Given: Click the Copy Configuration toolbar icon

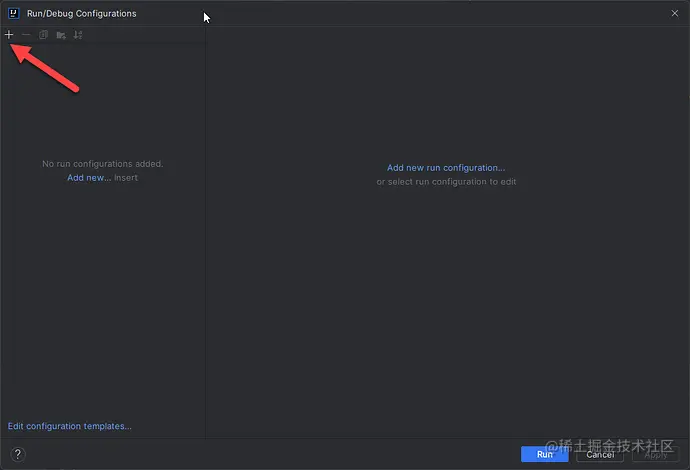Looking at the screenshot, I should click(43, 35).
